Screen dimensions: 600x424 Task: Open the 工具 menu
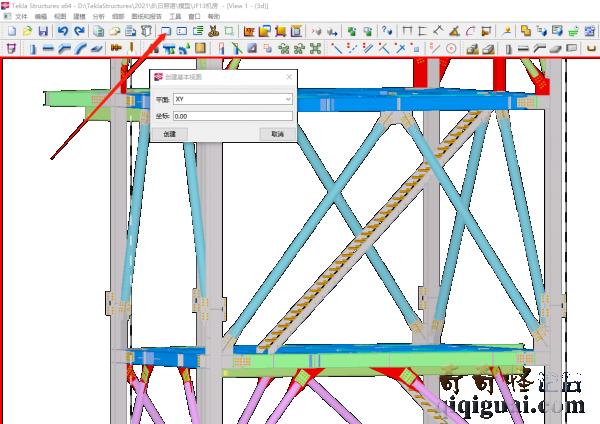pyautogui.click(x=175, y=16)
